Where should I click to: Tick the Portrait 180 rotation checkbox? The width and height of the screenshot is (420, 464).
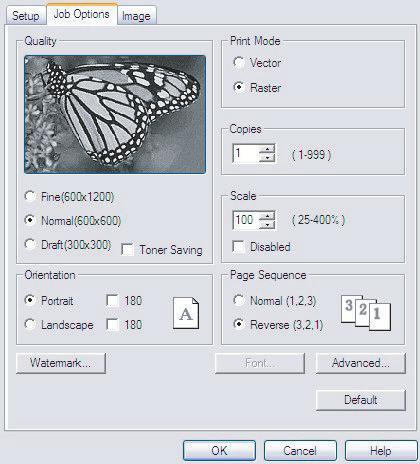coord(112,300)
